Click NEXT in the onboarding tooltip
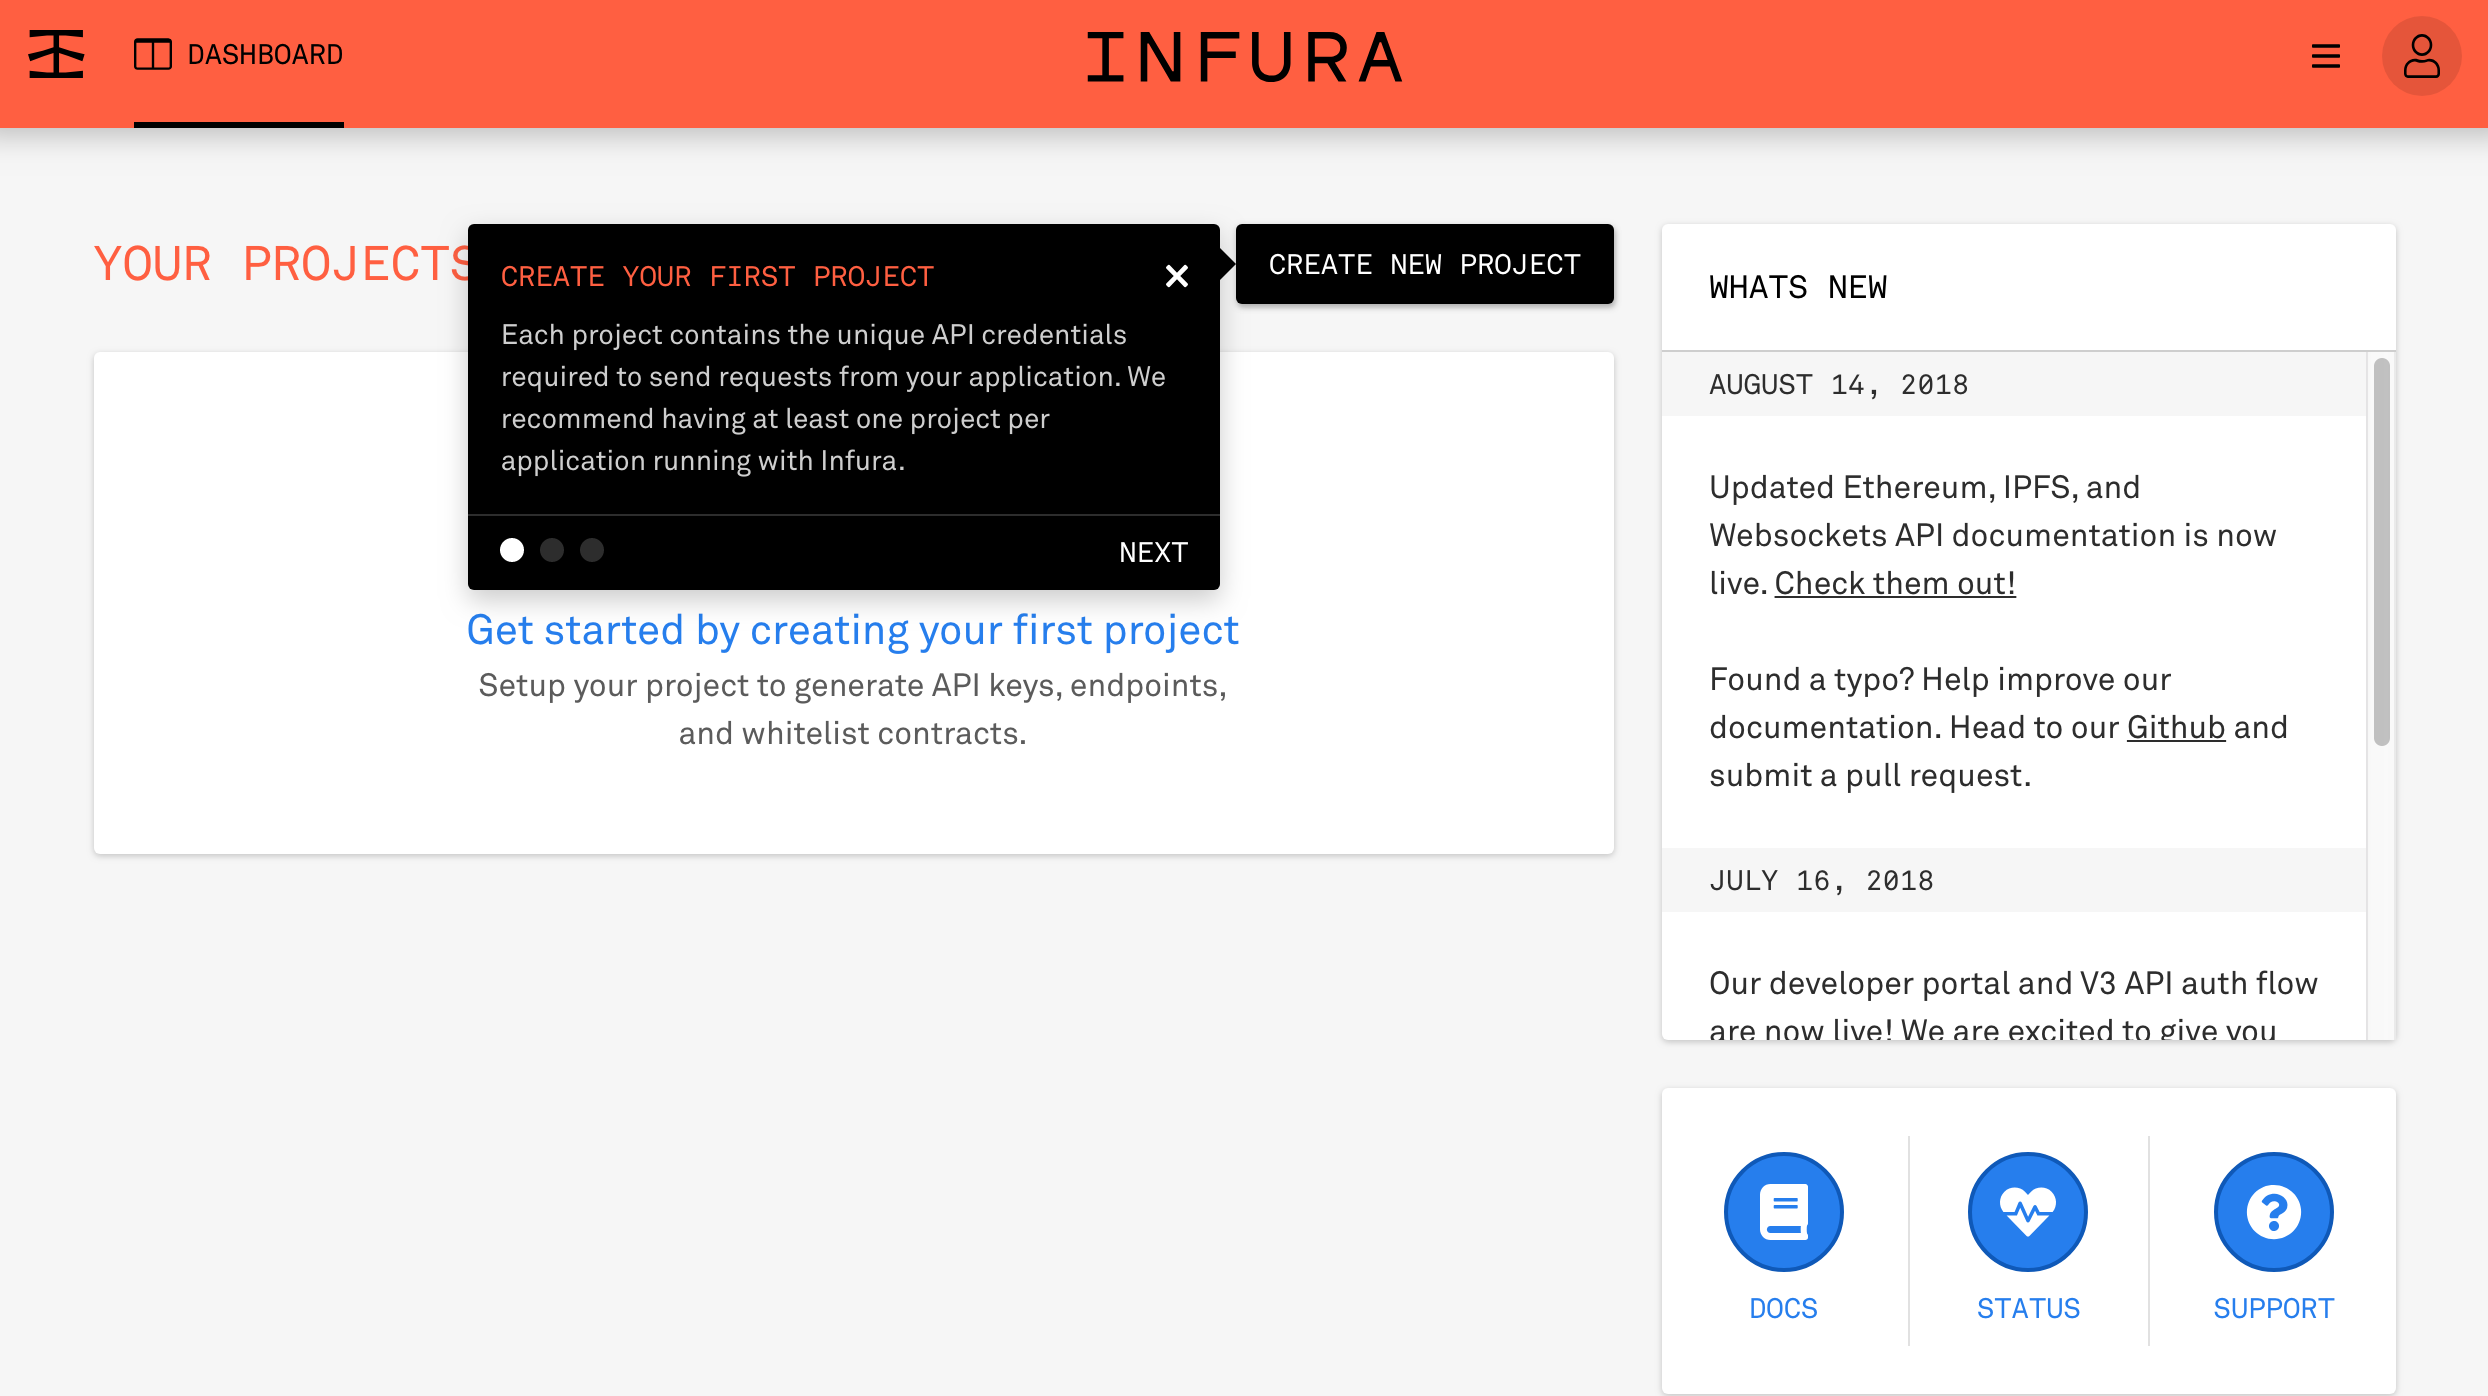2488x1396 pixels. pos(1152,552)
